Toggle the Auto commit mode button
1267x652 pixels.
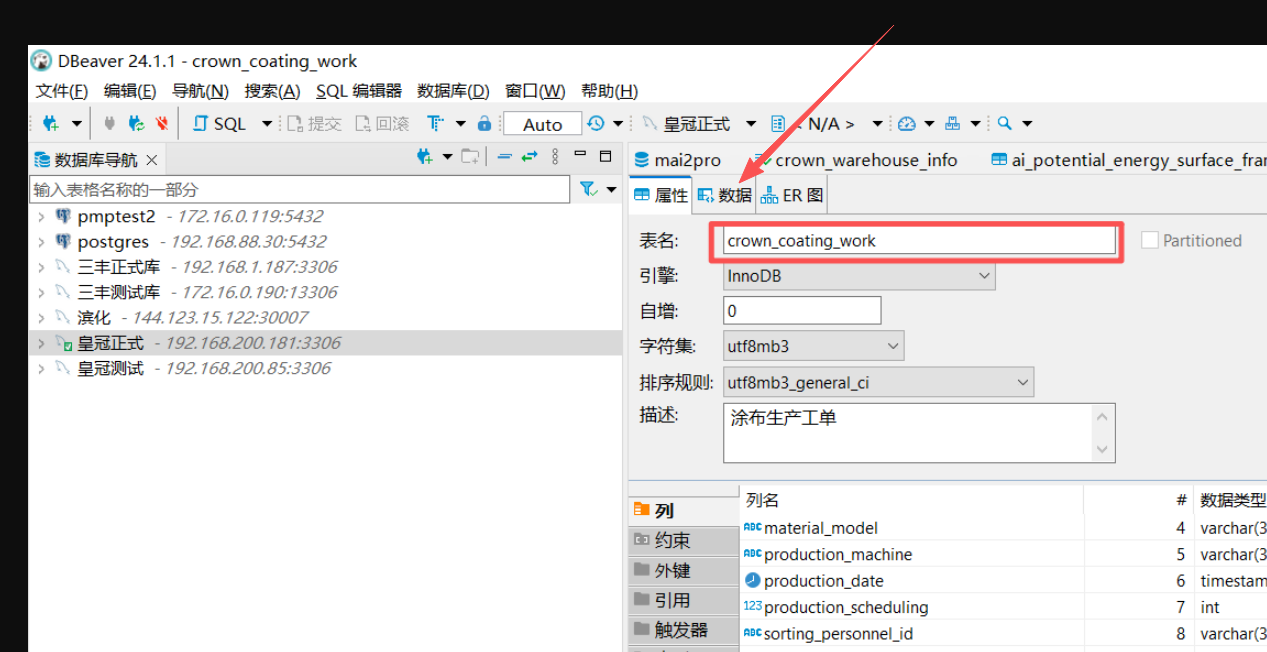542,124
